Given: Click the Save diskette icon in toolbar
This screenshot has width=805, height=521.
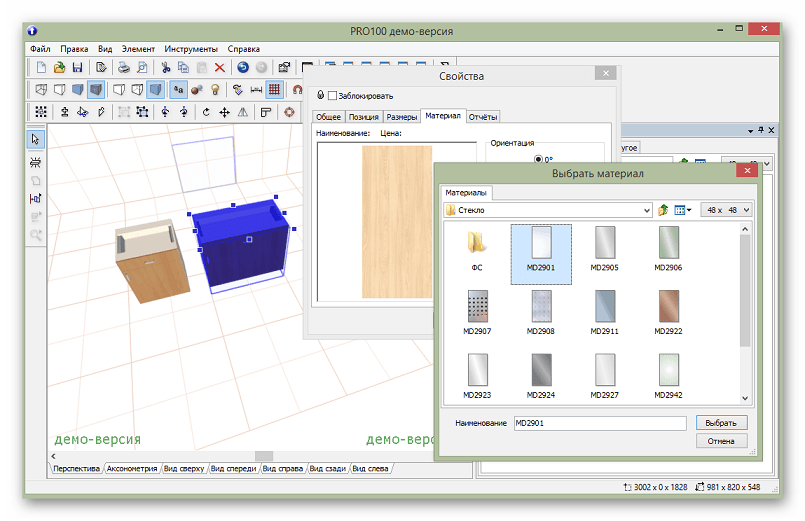Looking at the screenshot, I should tap(76, 68).
